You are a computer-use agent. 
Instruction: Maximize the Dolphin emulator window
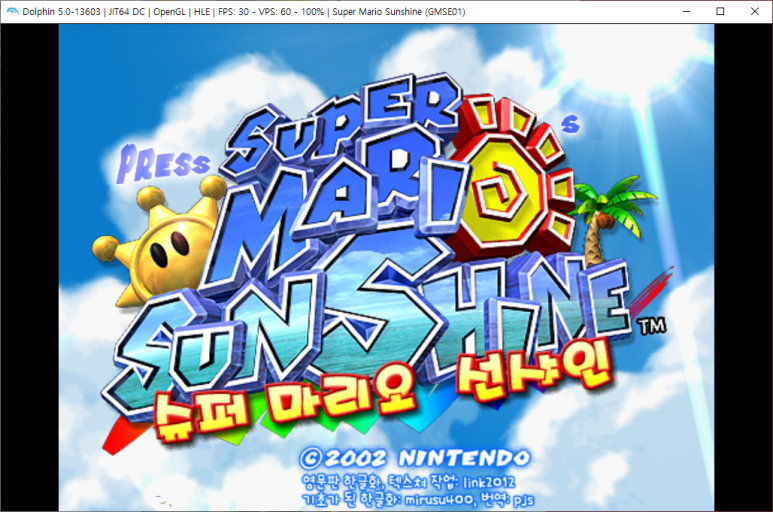(x=720, y=11)
